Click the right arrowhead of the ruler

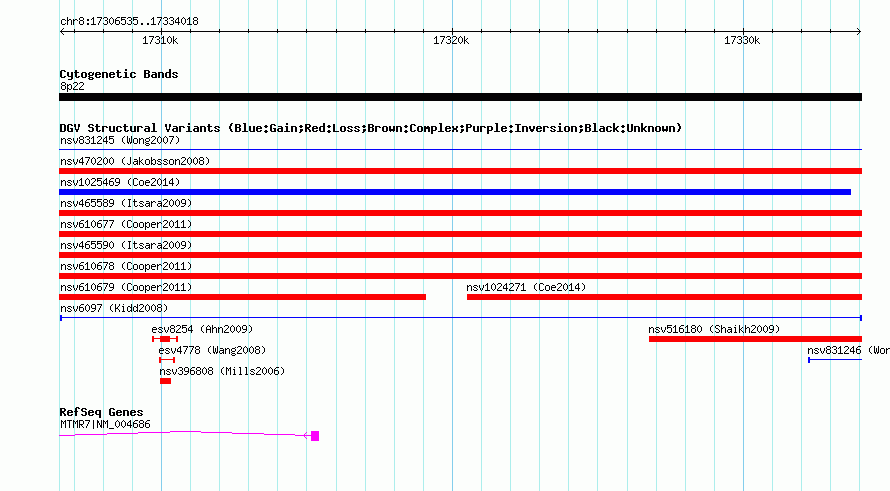(859, 31)
